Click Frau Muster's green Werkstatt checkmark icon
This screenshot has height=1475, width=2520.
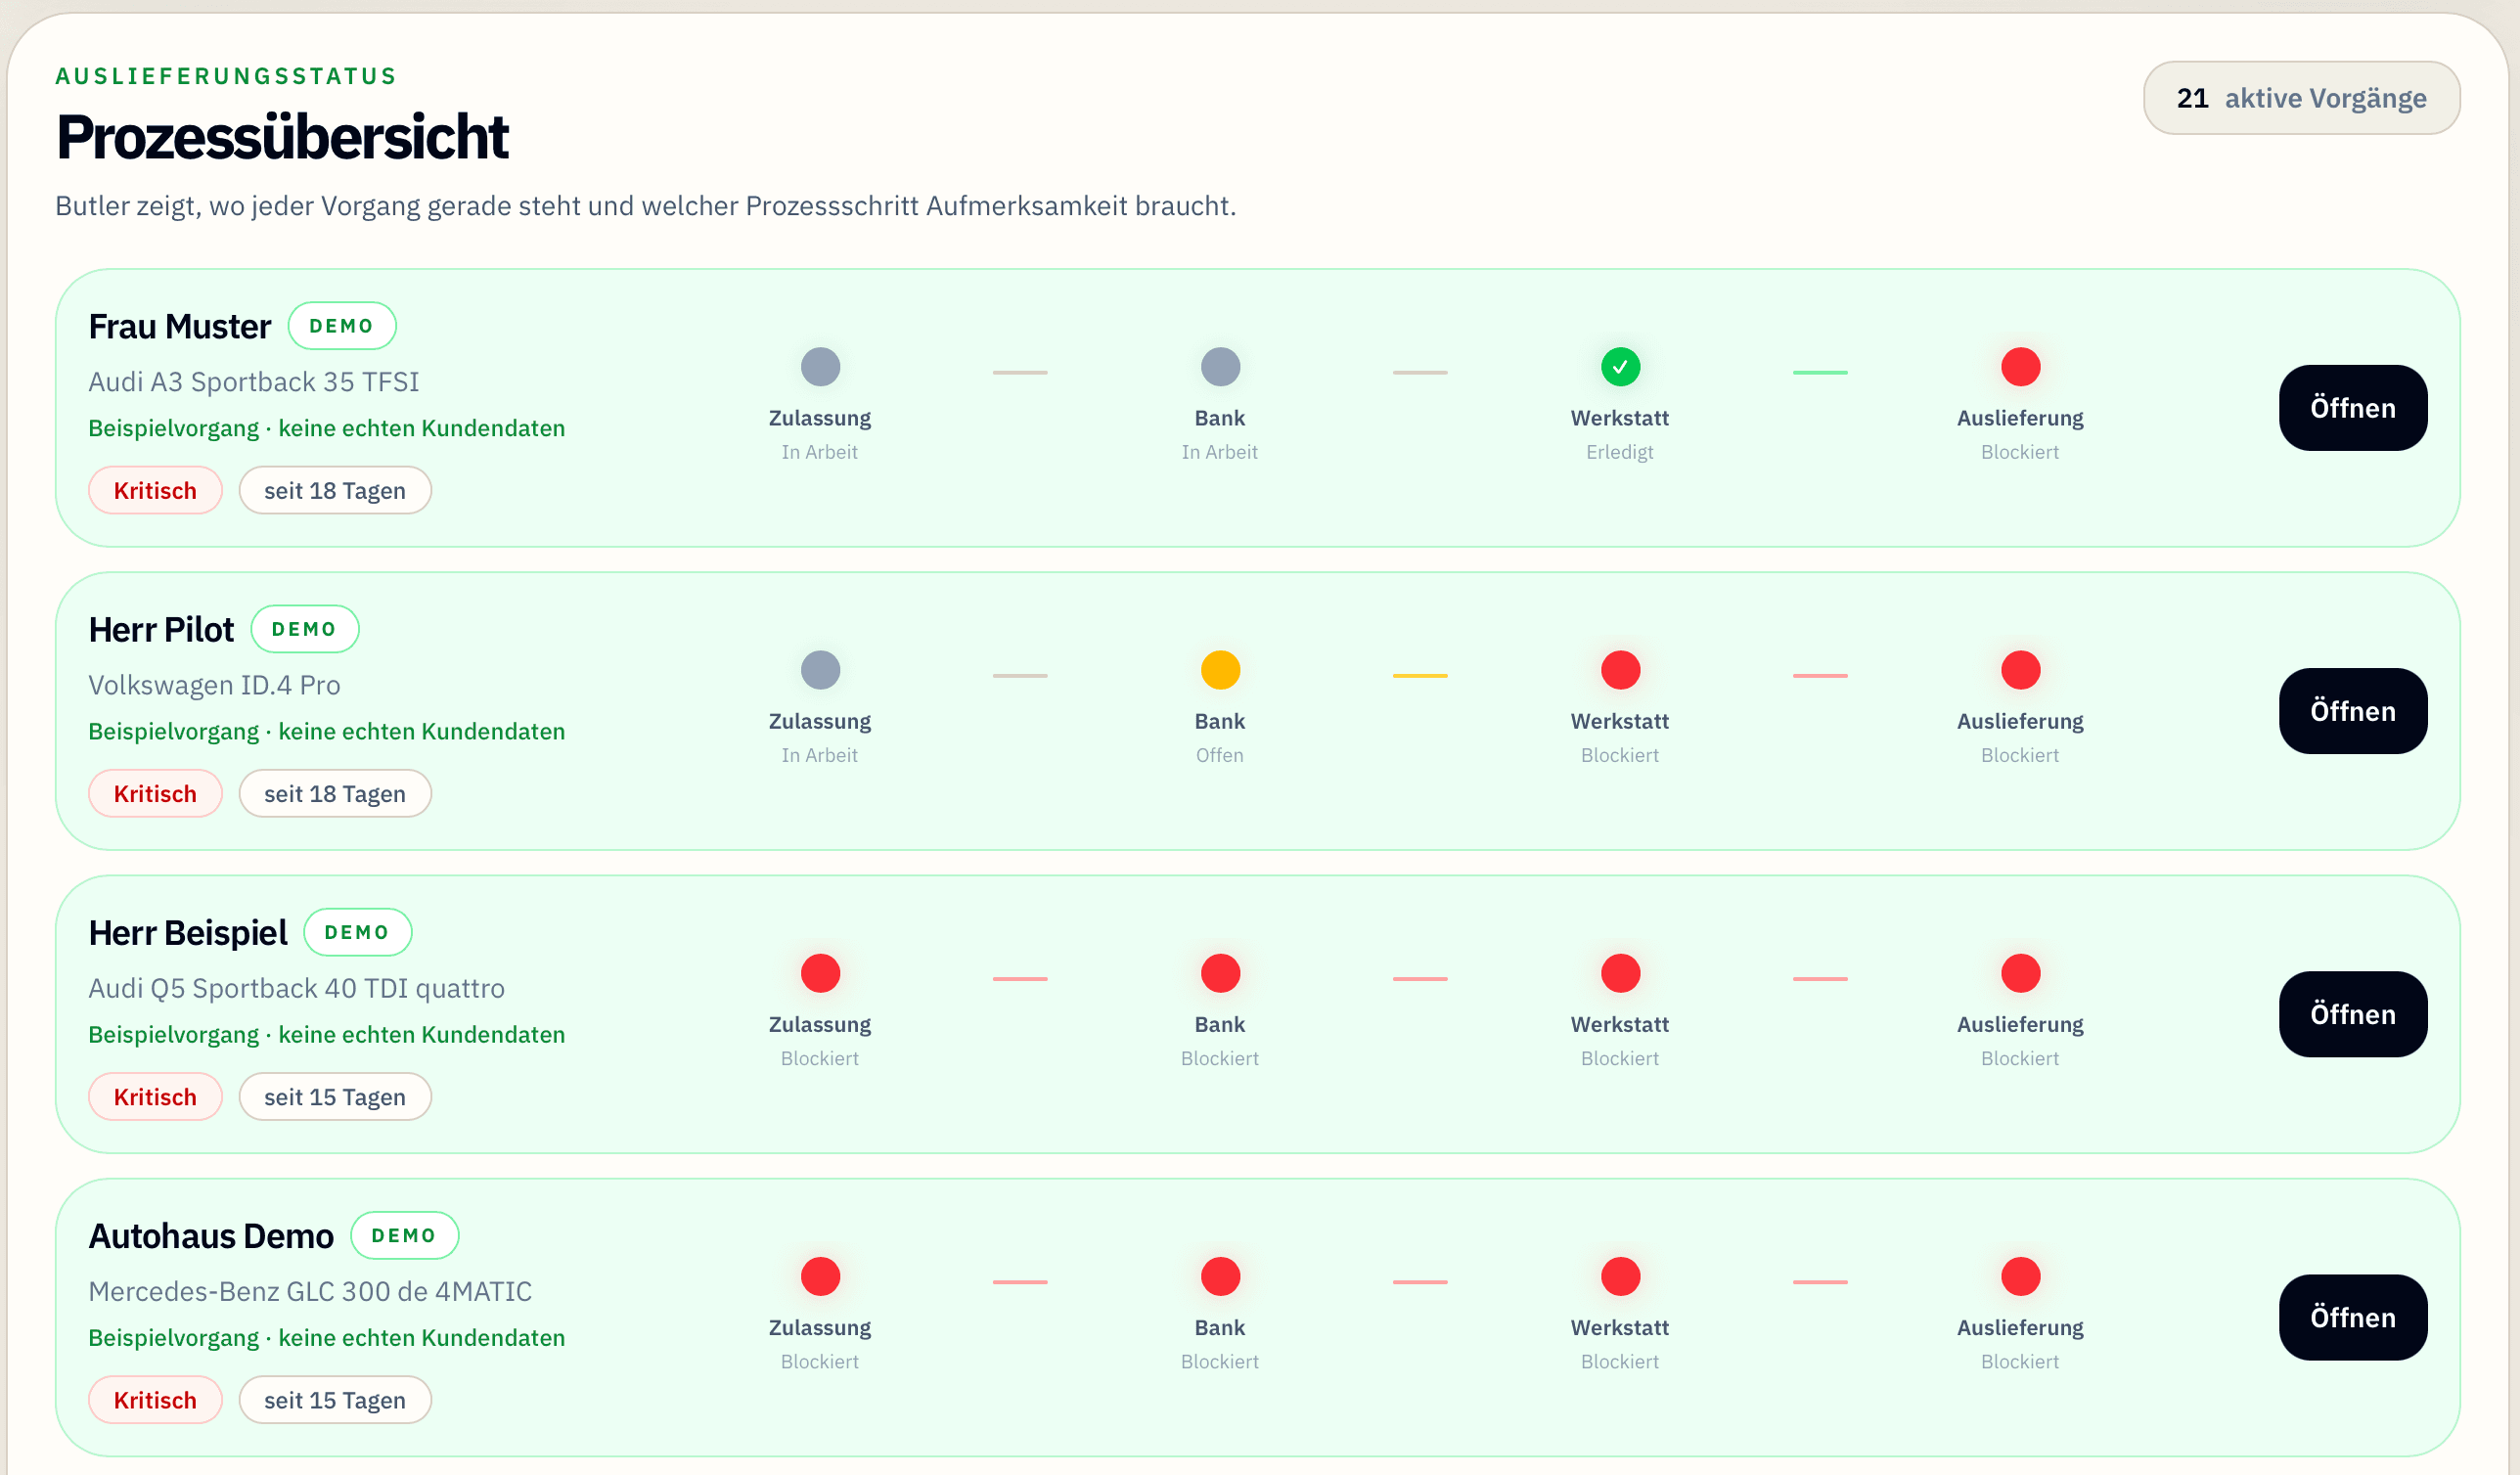(x=1620, y=367)
